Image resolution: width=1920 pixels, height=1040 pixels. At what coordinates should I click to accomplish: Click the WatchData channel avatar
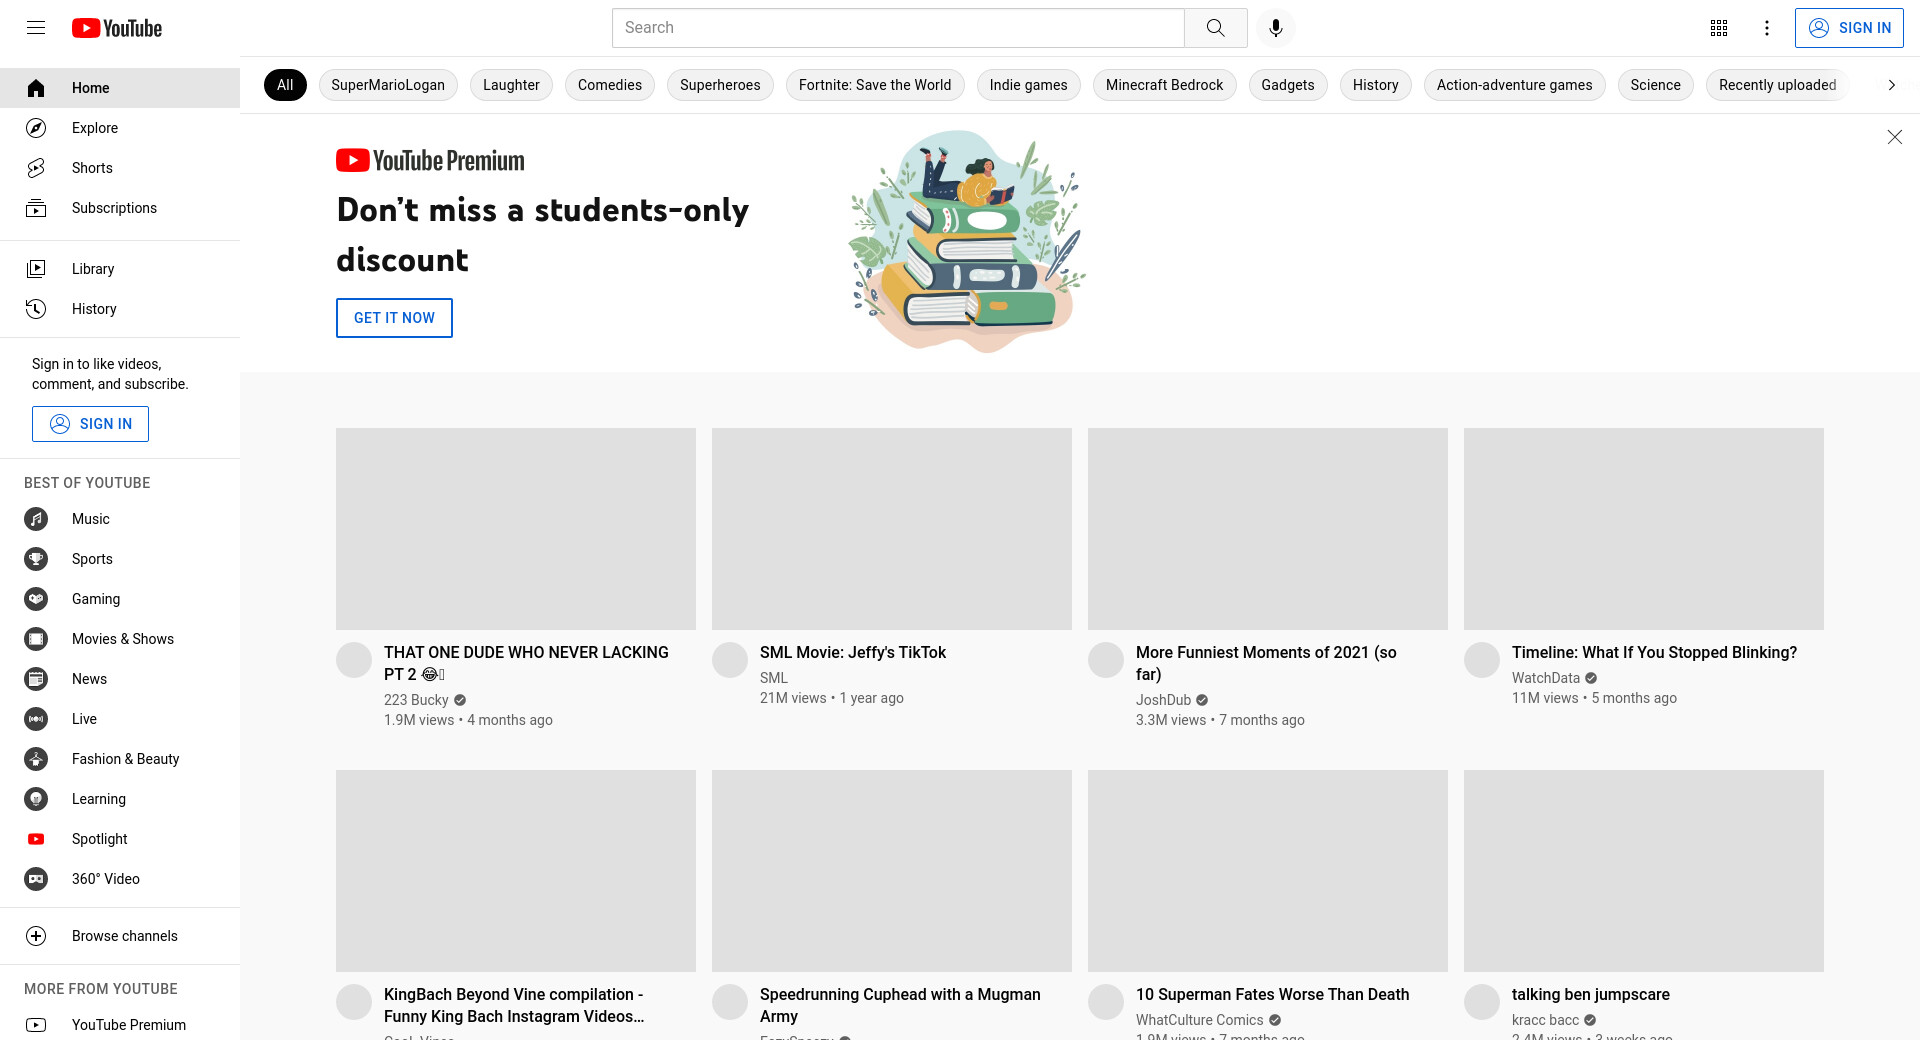pyautogui.click(x=1482, y=660)
